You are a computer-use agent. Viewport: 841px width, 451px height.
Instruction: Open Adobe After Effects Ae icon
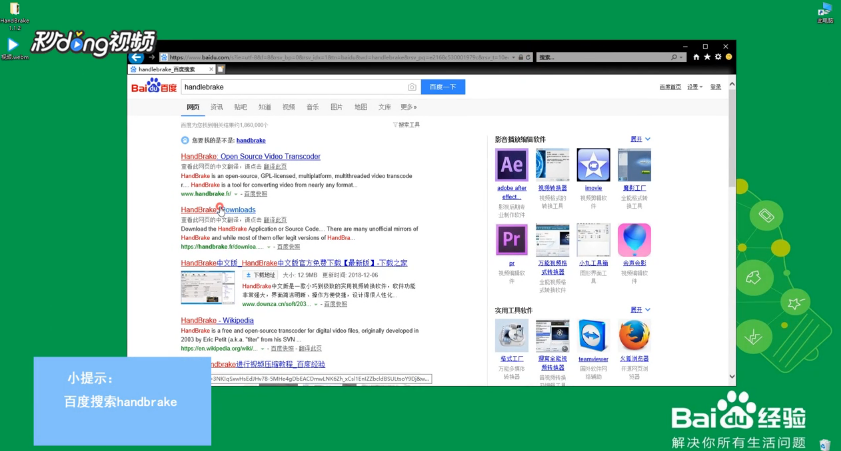coord(512,165)
